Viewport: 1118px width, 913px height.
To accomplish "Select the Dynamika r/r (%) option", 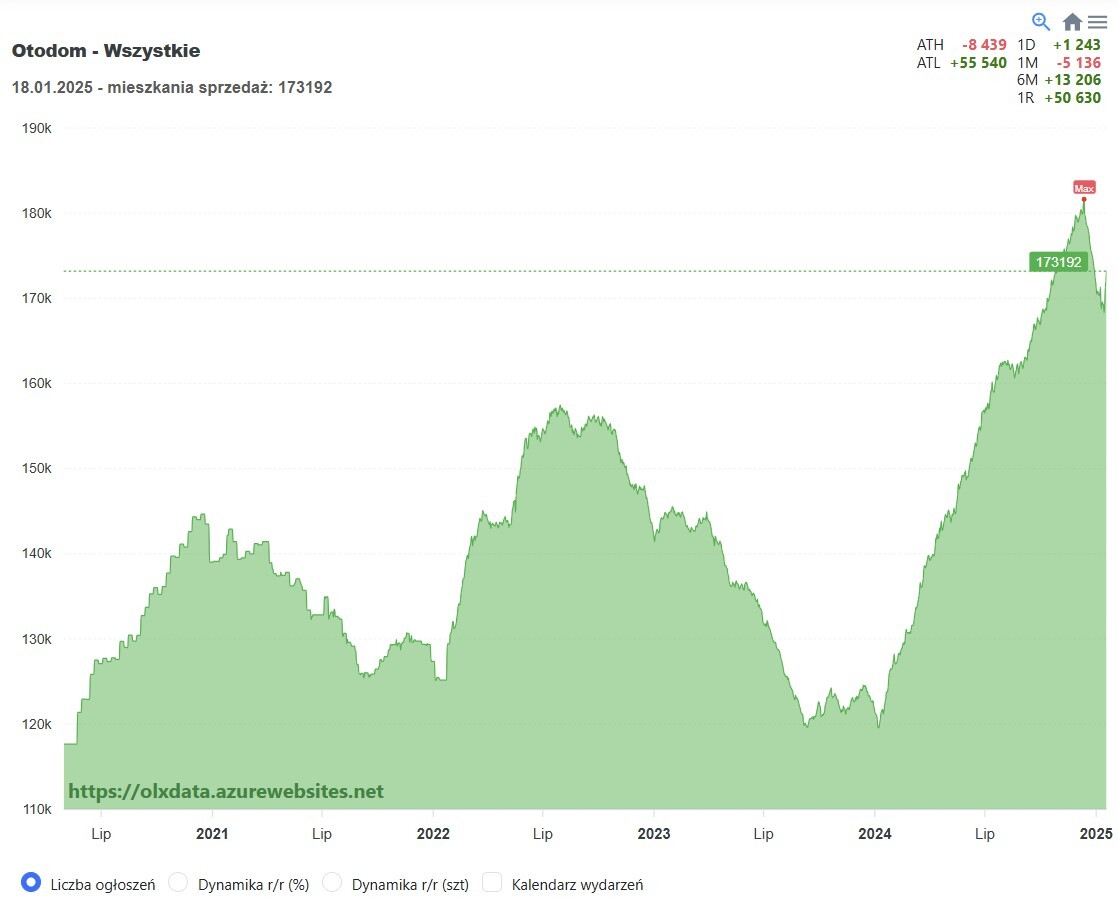I will click(178, 882).
